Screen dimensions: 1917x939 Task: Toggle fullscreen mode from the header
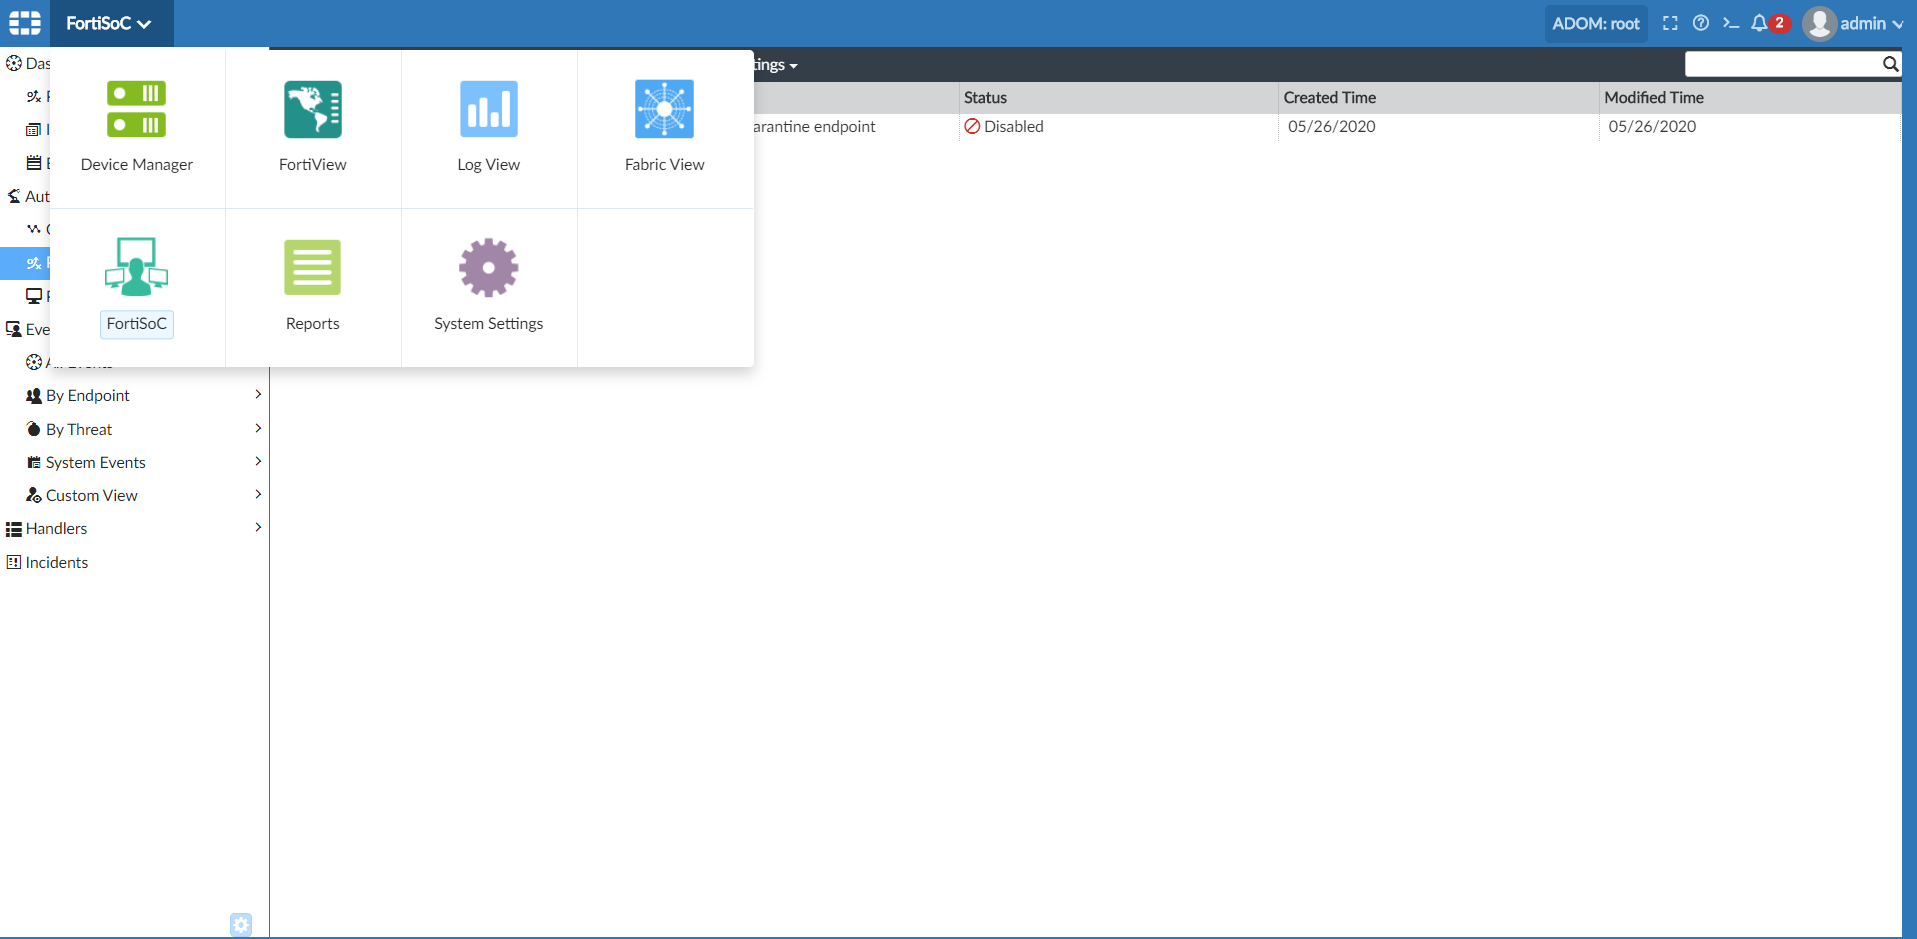[x=1669, y=22]
